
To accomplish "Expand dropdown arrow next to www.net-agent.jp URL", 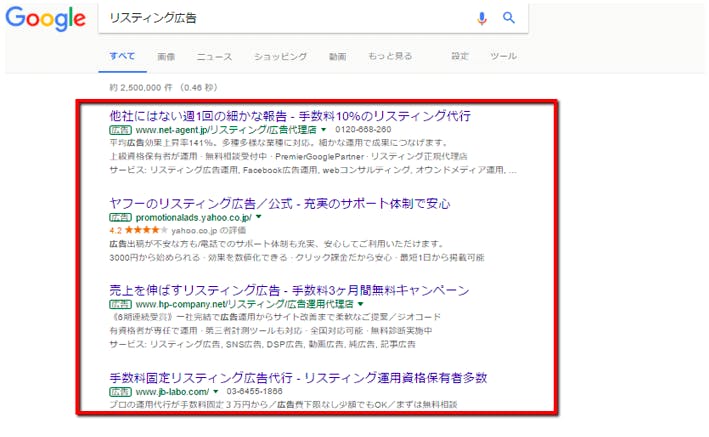I will pyautogui.click(x=324, y=130).
